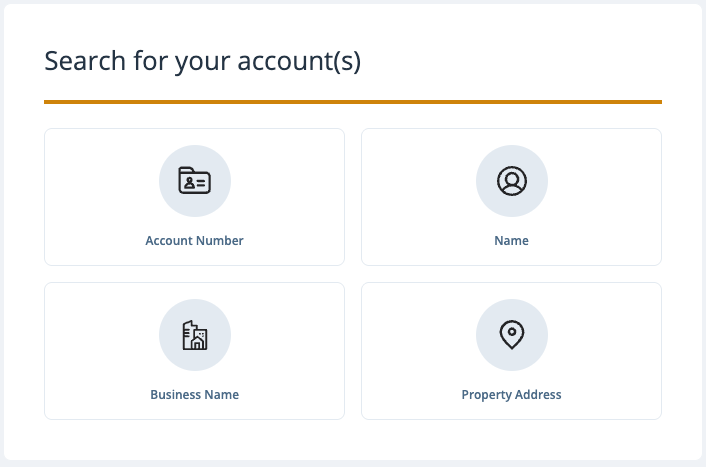Select the Business Name search card
This screenshot has height=467, width=706.
click(195, 351)
